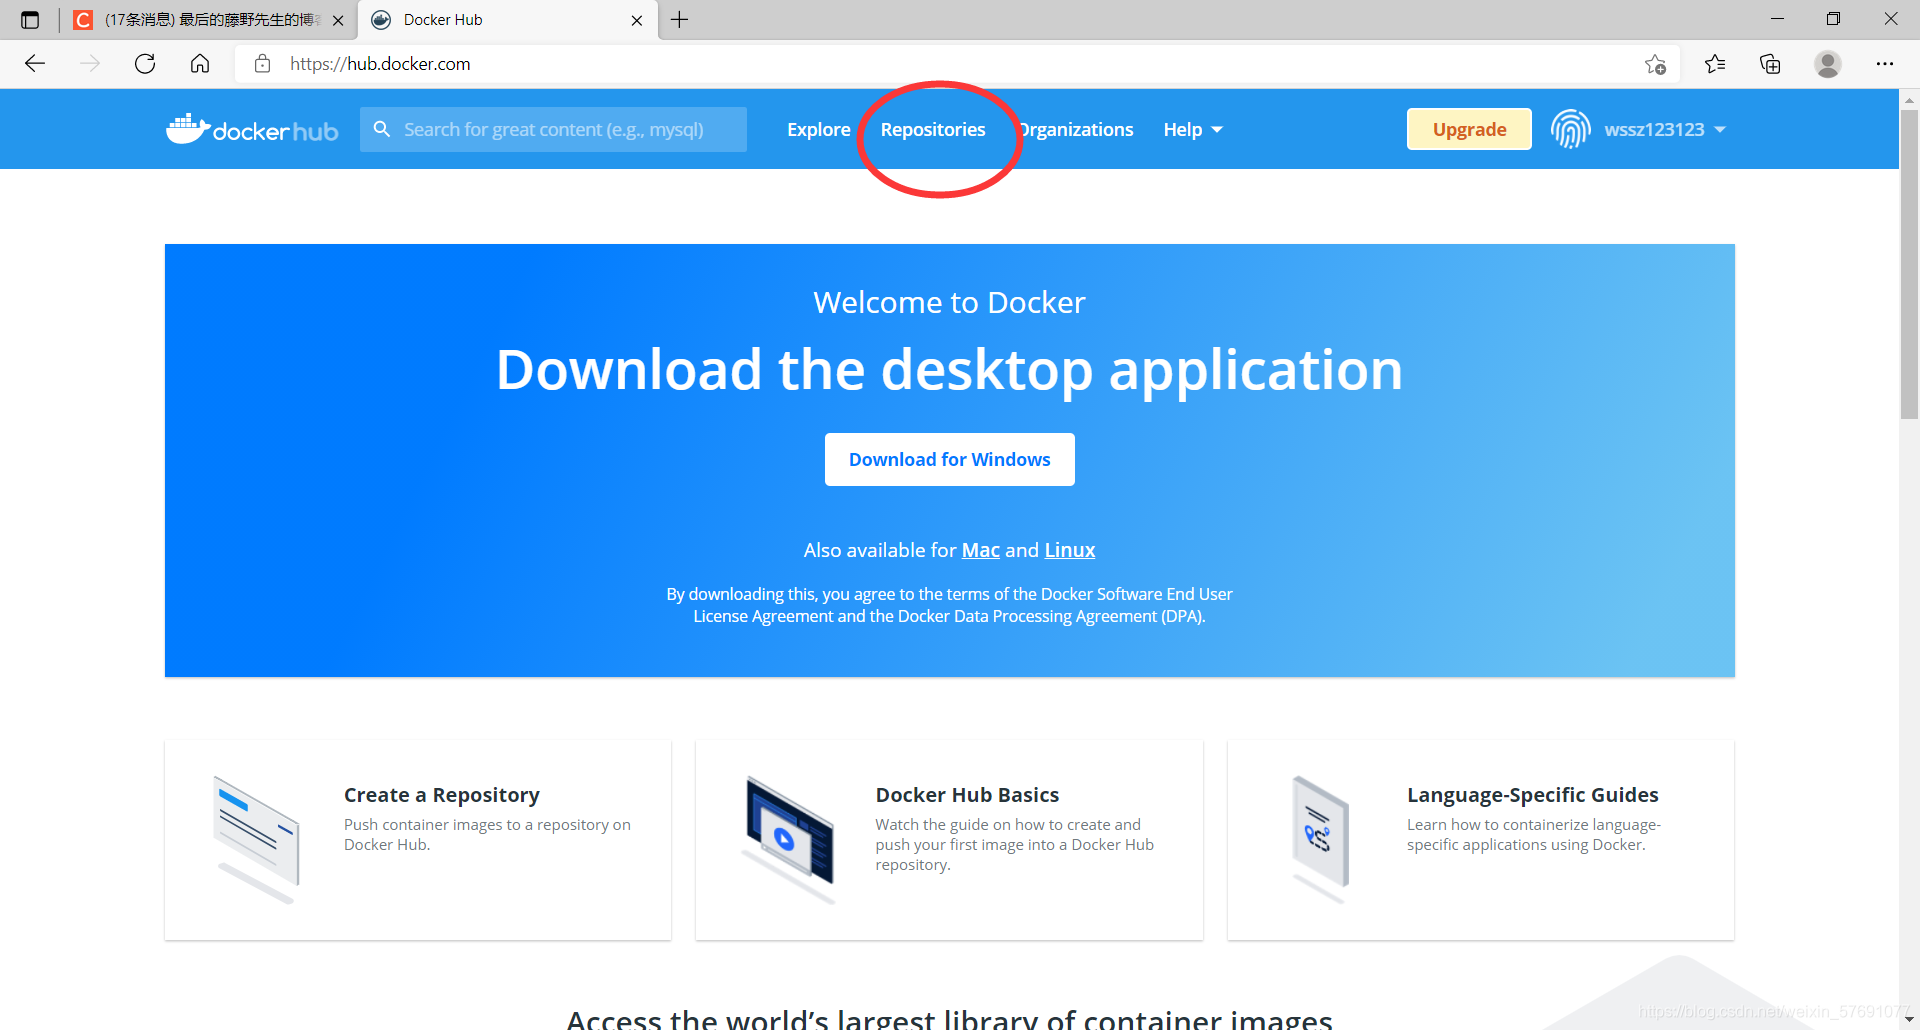
Task: Click the Docker Hub Basics video illustration
Action: [789, 840]
